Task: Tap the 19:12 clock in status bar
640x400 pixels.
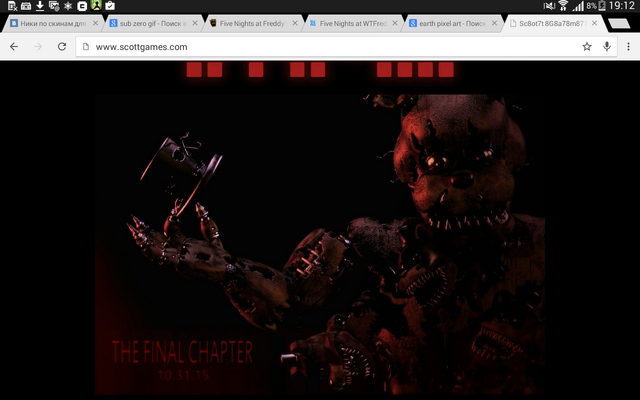Action: 621,6
